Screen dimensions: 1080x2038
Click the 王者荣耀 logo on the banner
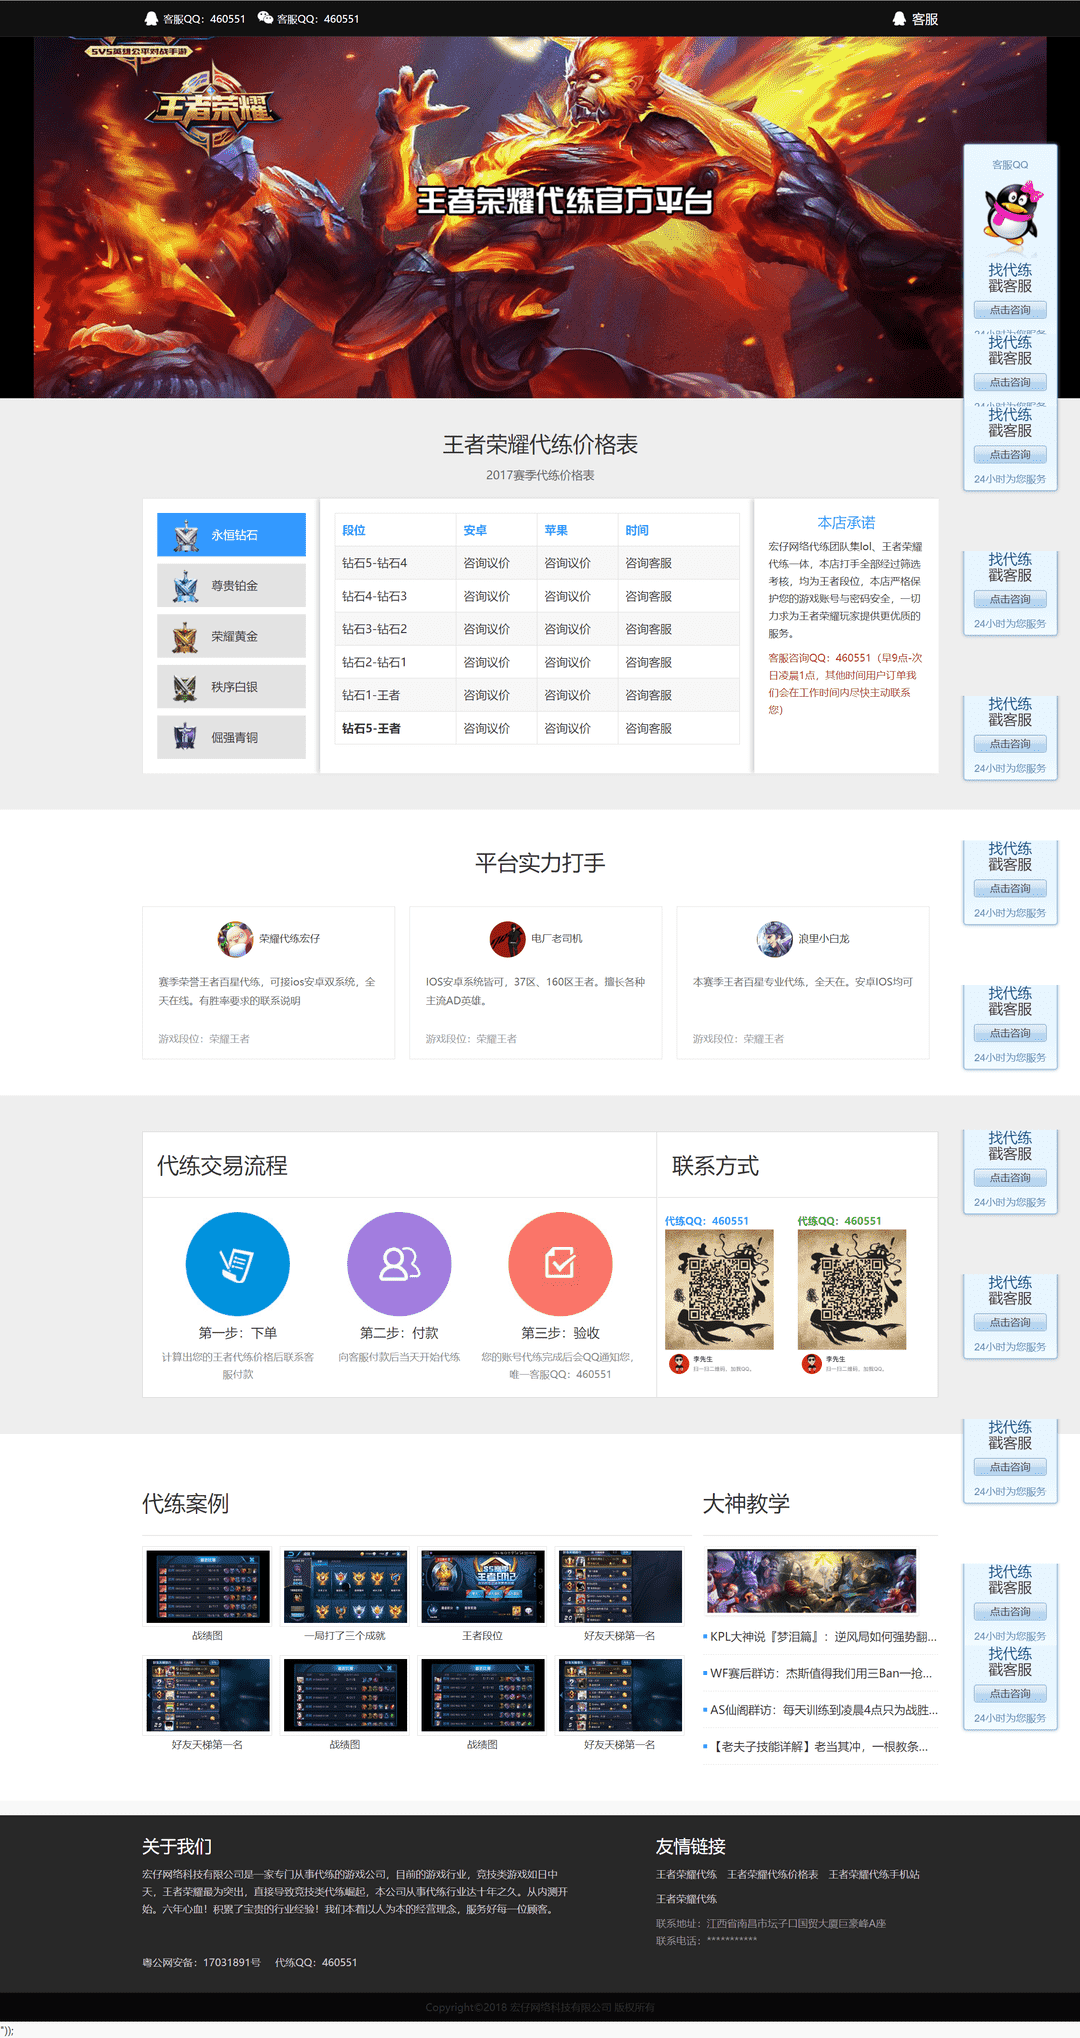coord(213,110)
